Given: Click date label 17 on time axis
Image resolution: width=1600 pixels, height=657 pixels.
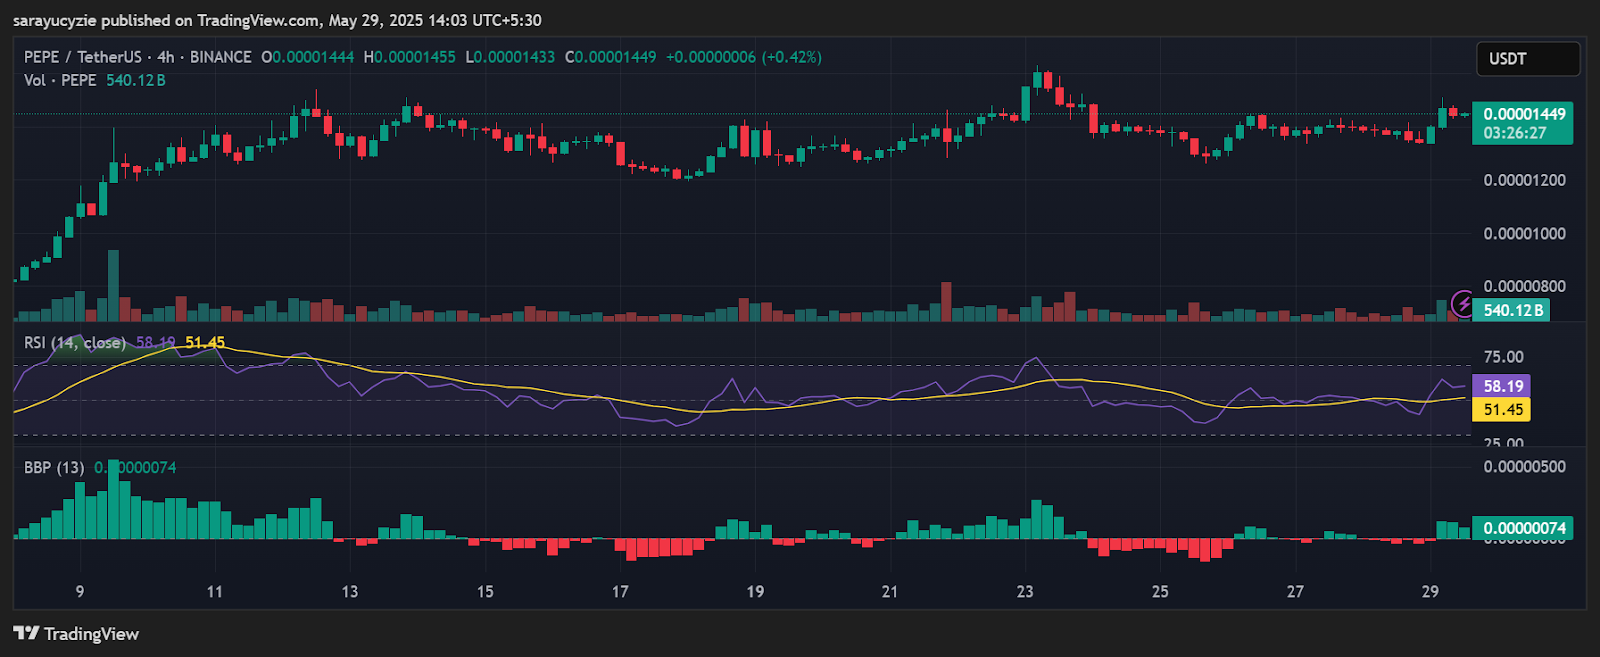Looking at the screenshot, I should click(x=620, y=591).
